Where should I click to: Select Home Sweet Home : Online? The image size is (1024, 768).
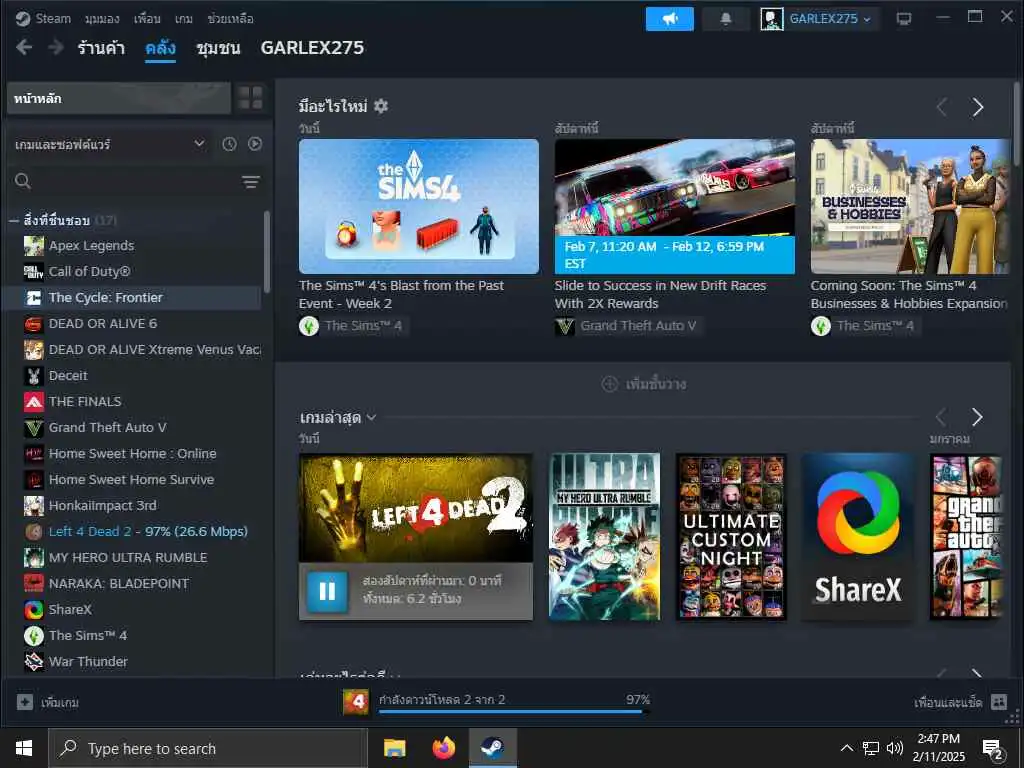click(133, 454)
